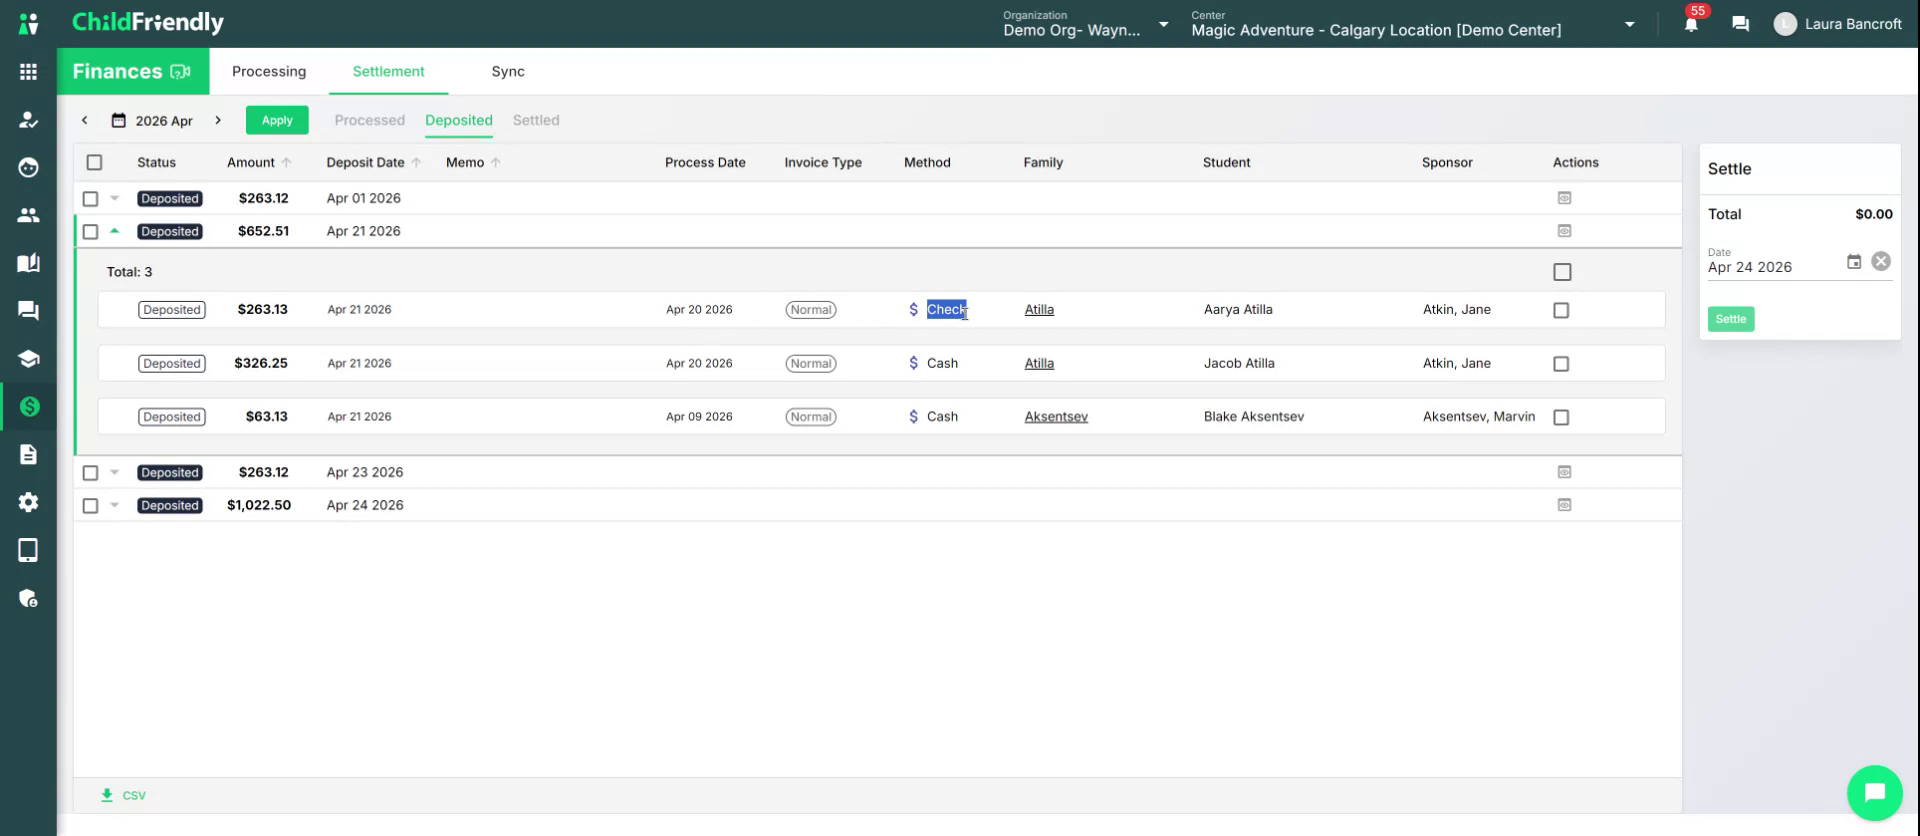Open the Atilla family link in the $326.25 row

tap(1039, 364)
